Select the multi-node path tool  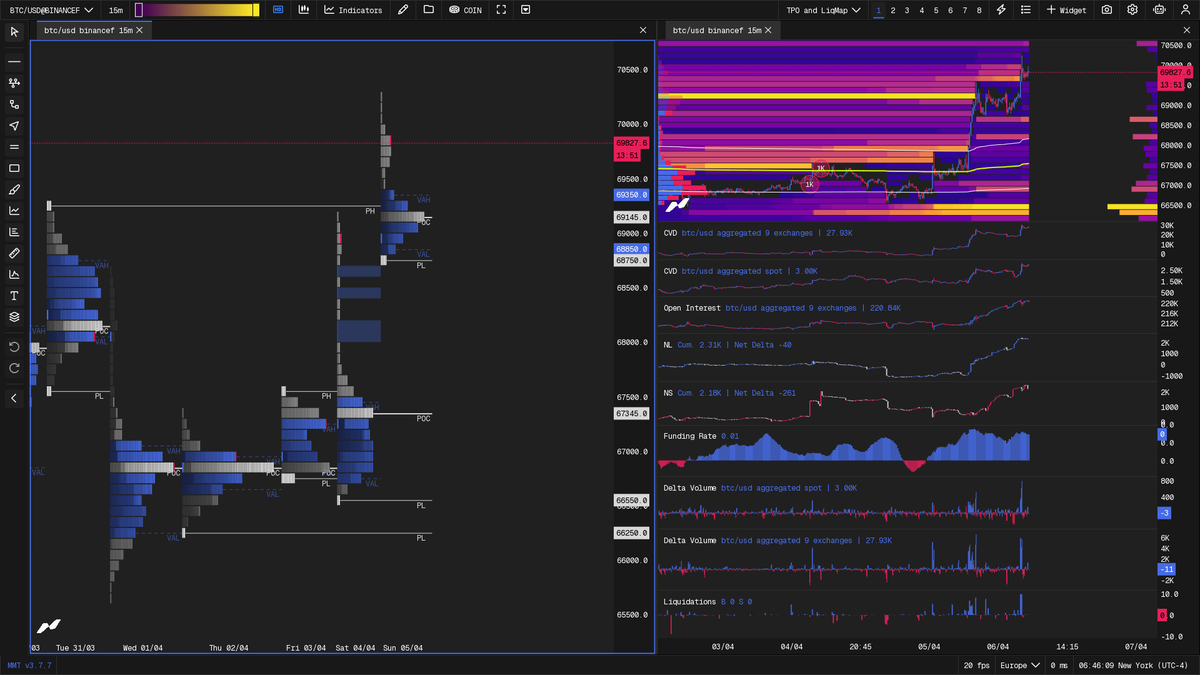pyautogui.click(x=14, y=83)
